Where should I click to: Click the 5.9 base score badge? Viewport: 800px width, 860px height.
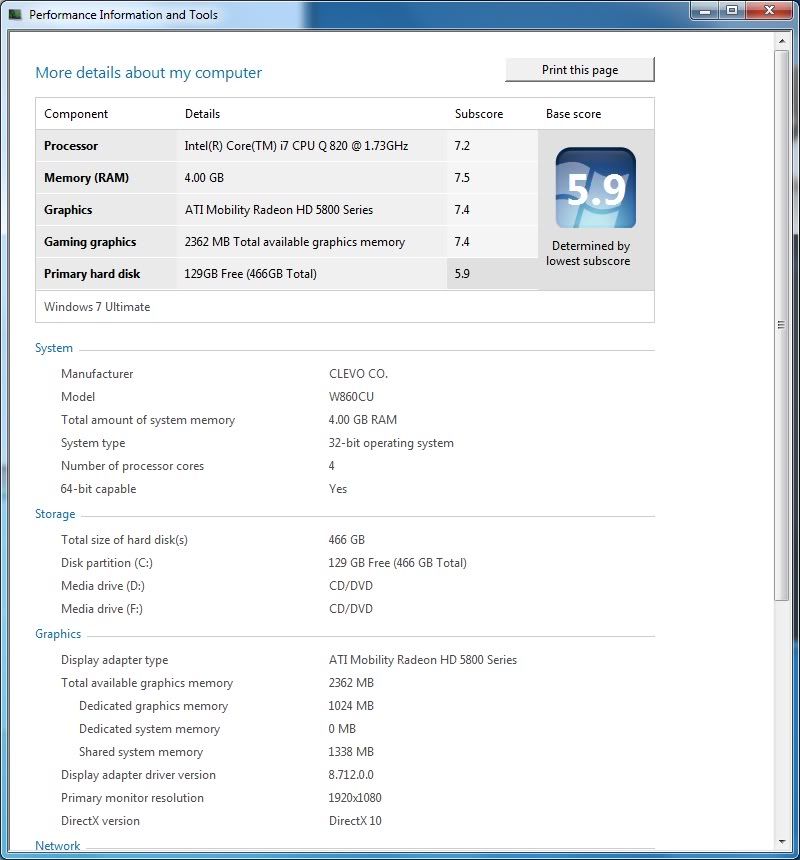[595, 188]
